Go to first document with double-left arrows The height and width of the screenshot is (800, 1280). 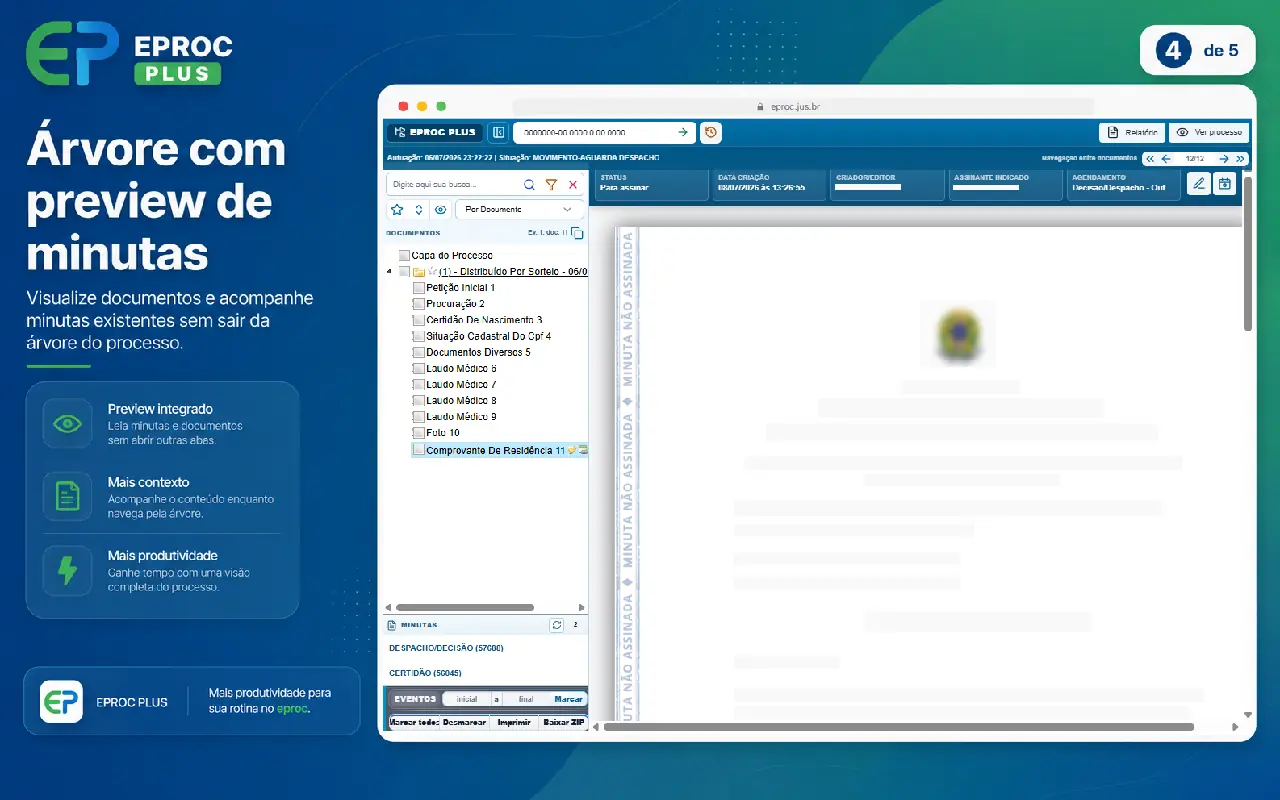click(x=1150, y=159)
